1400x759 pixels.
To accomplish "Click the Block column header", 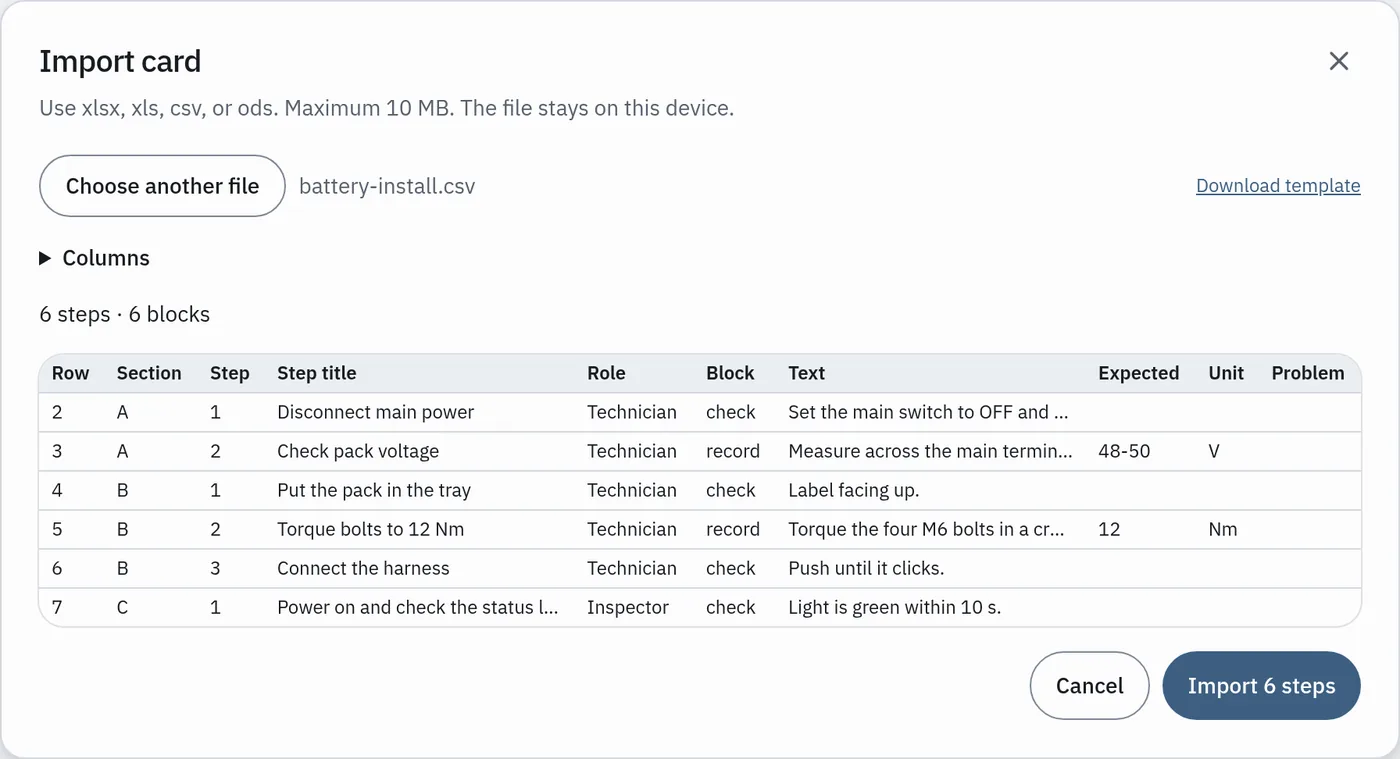I will 730,373.
